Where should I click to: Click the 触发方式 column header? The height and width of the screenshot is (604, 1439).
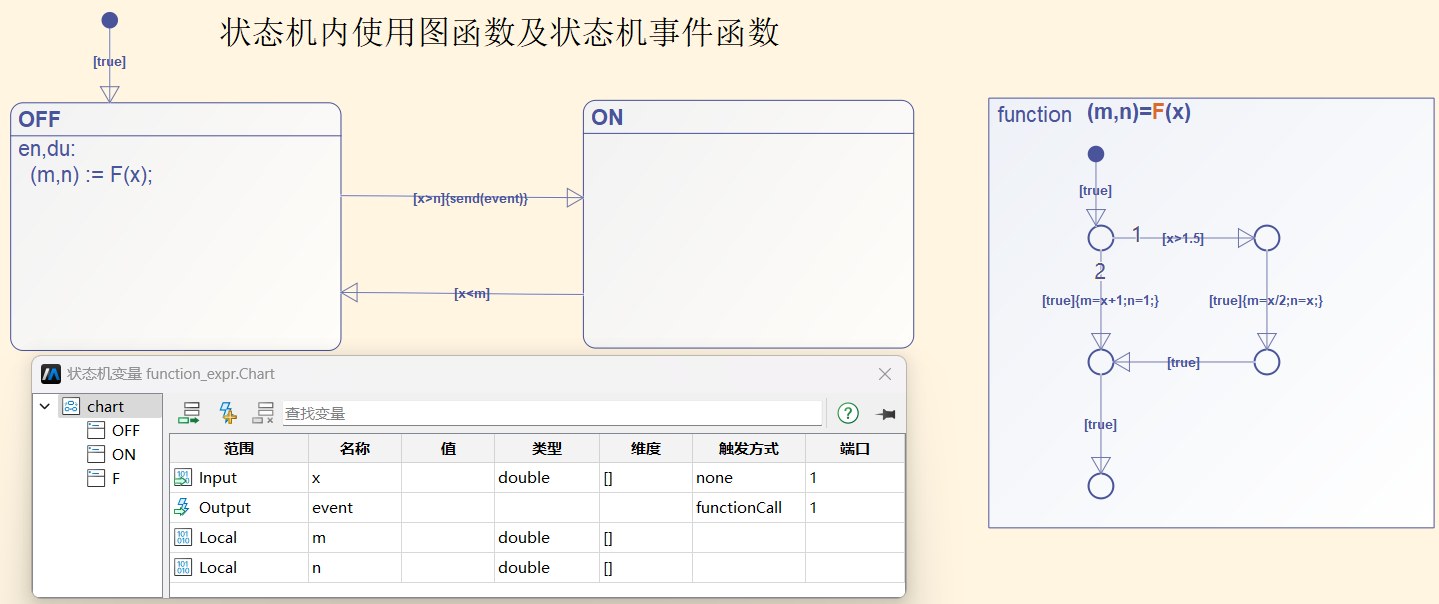pyautogui.click(x=749, y=449)
